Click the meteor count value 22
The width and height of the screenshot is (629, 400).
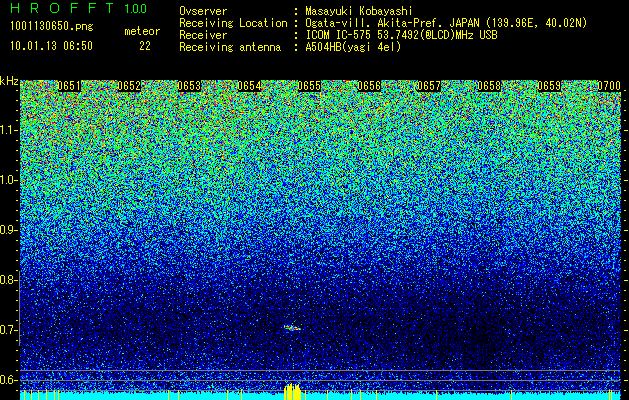point(145,46)
